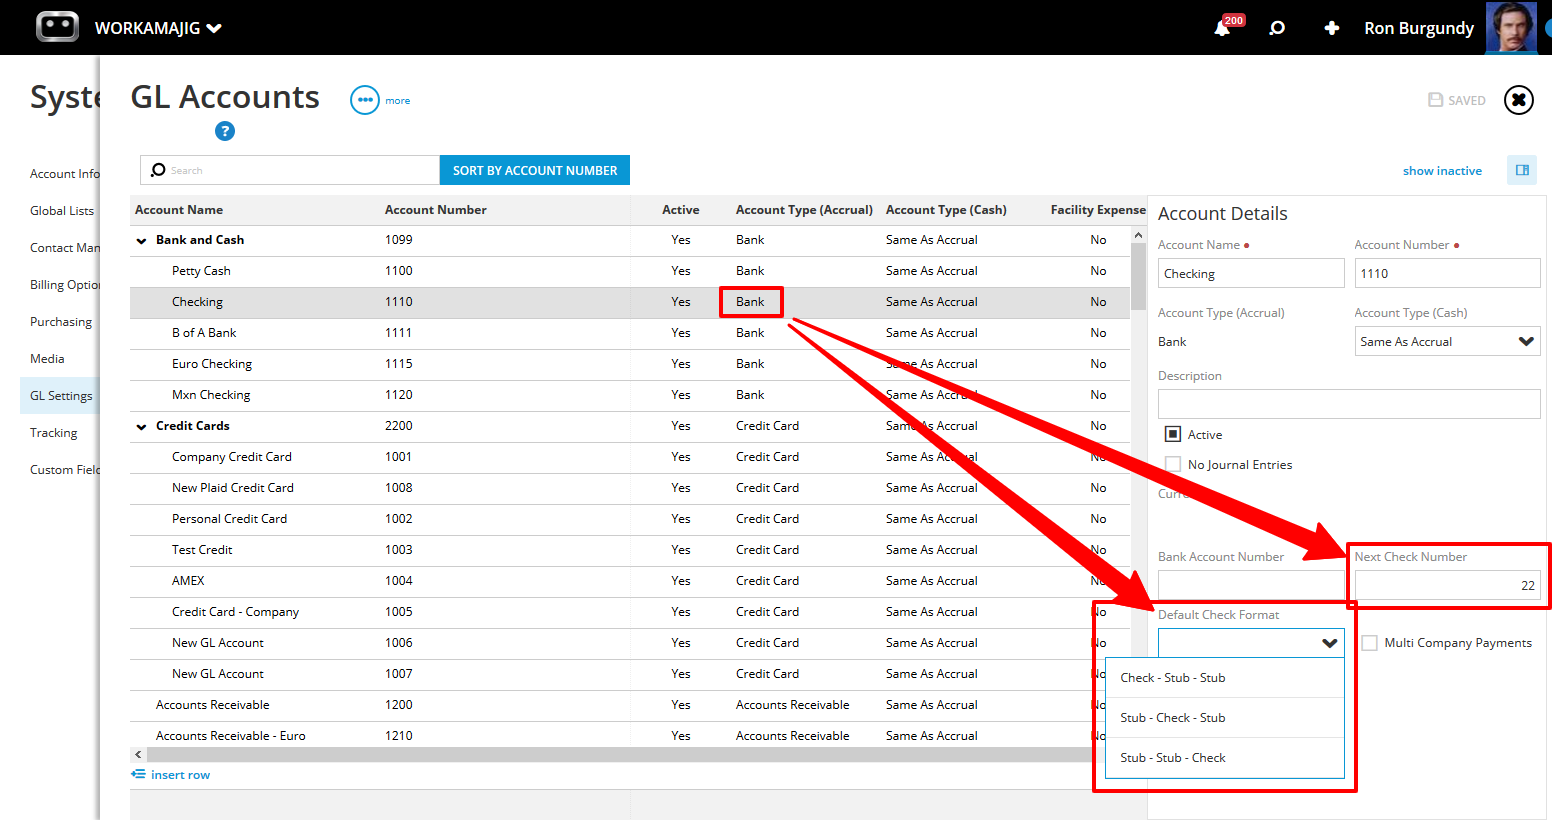The image size is (1552, 820).
Task: Open Purchasing settings tab
Action: click(x=61, y=322)
